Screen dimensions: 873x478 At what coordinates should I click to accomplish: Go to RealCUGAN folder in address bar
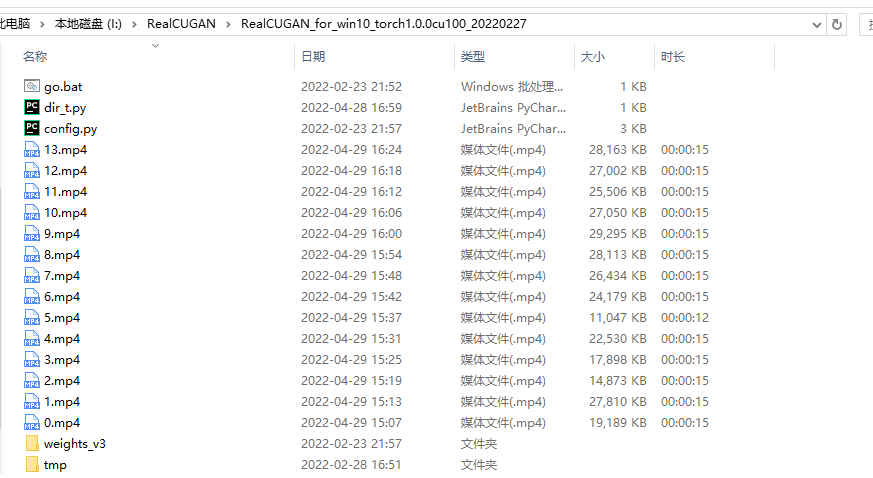[x=181, y=24]
